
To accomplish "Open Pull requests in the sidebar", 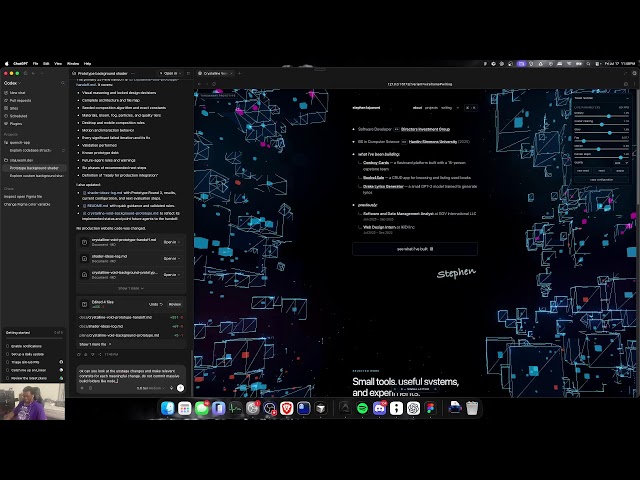I will tap(20, 100).
